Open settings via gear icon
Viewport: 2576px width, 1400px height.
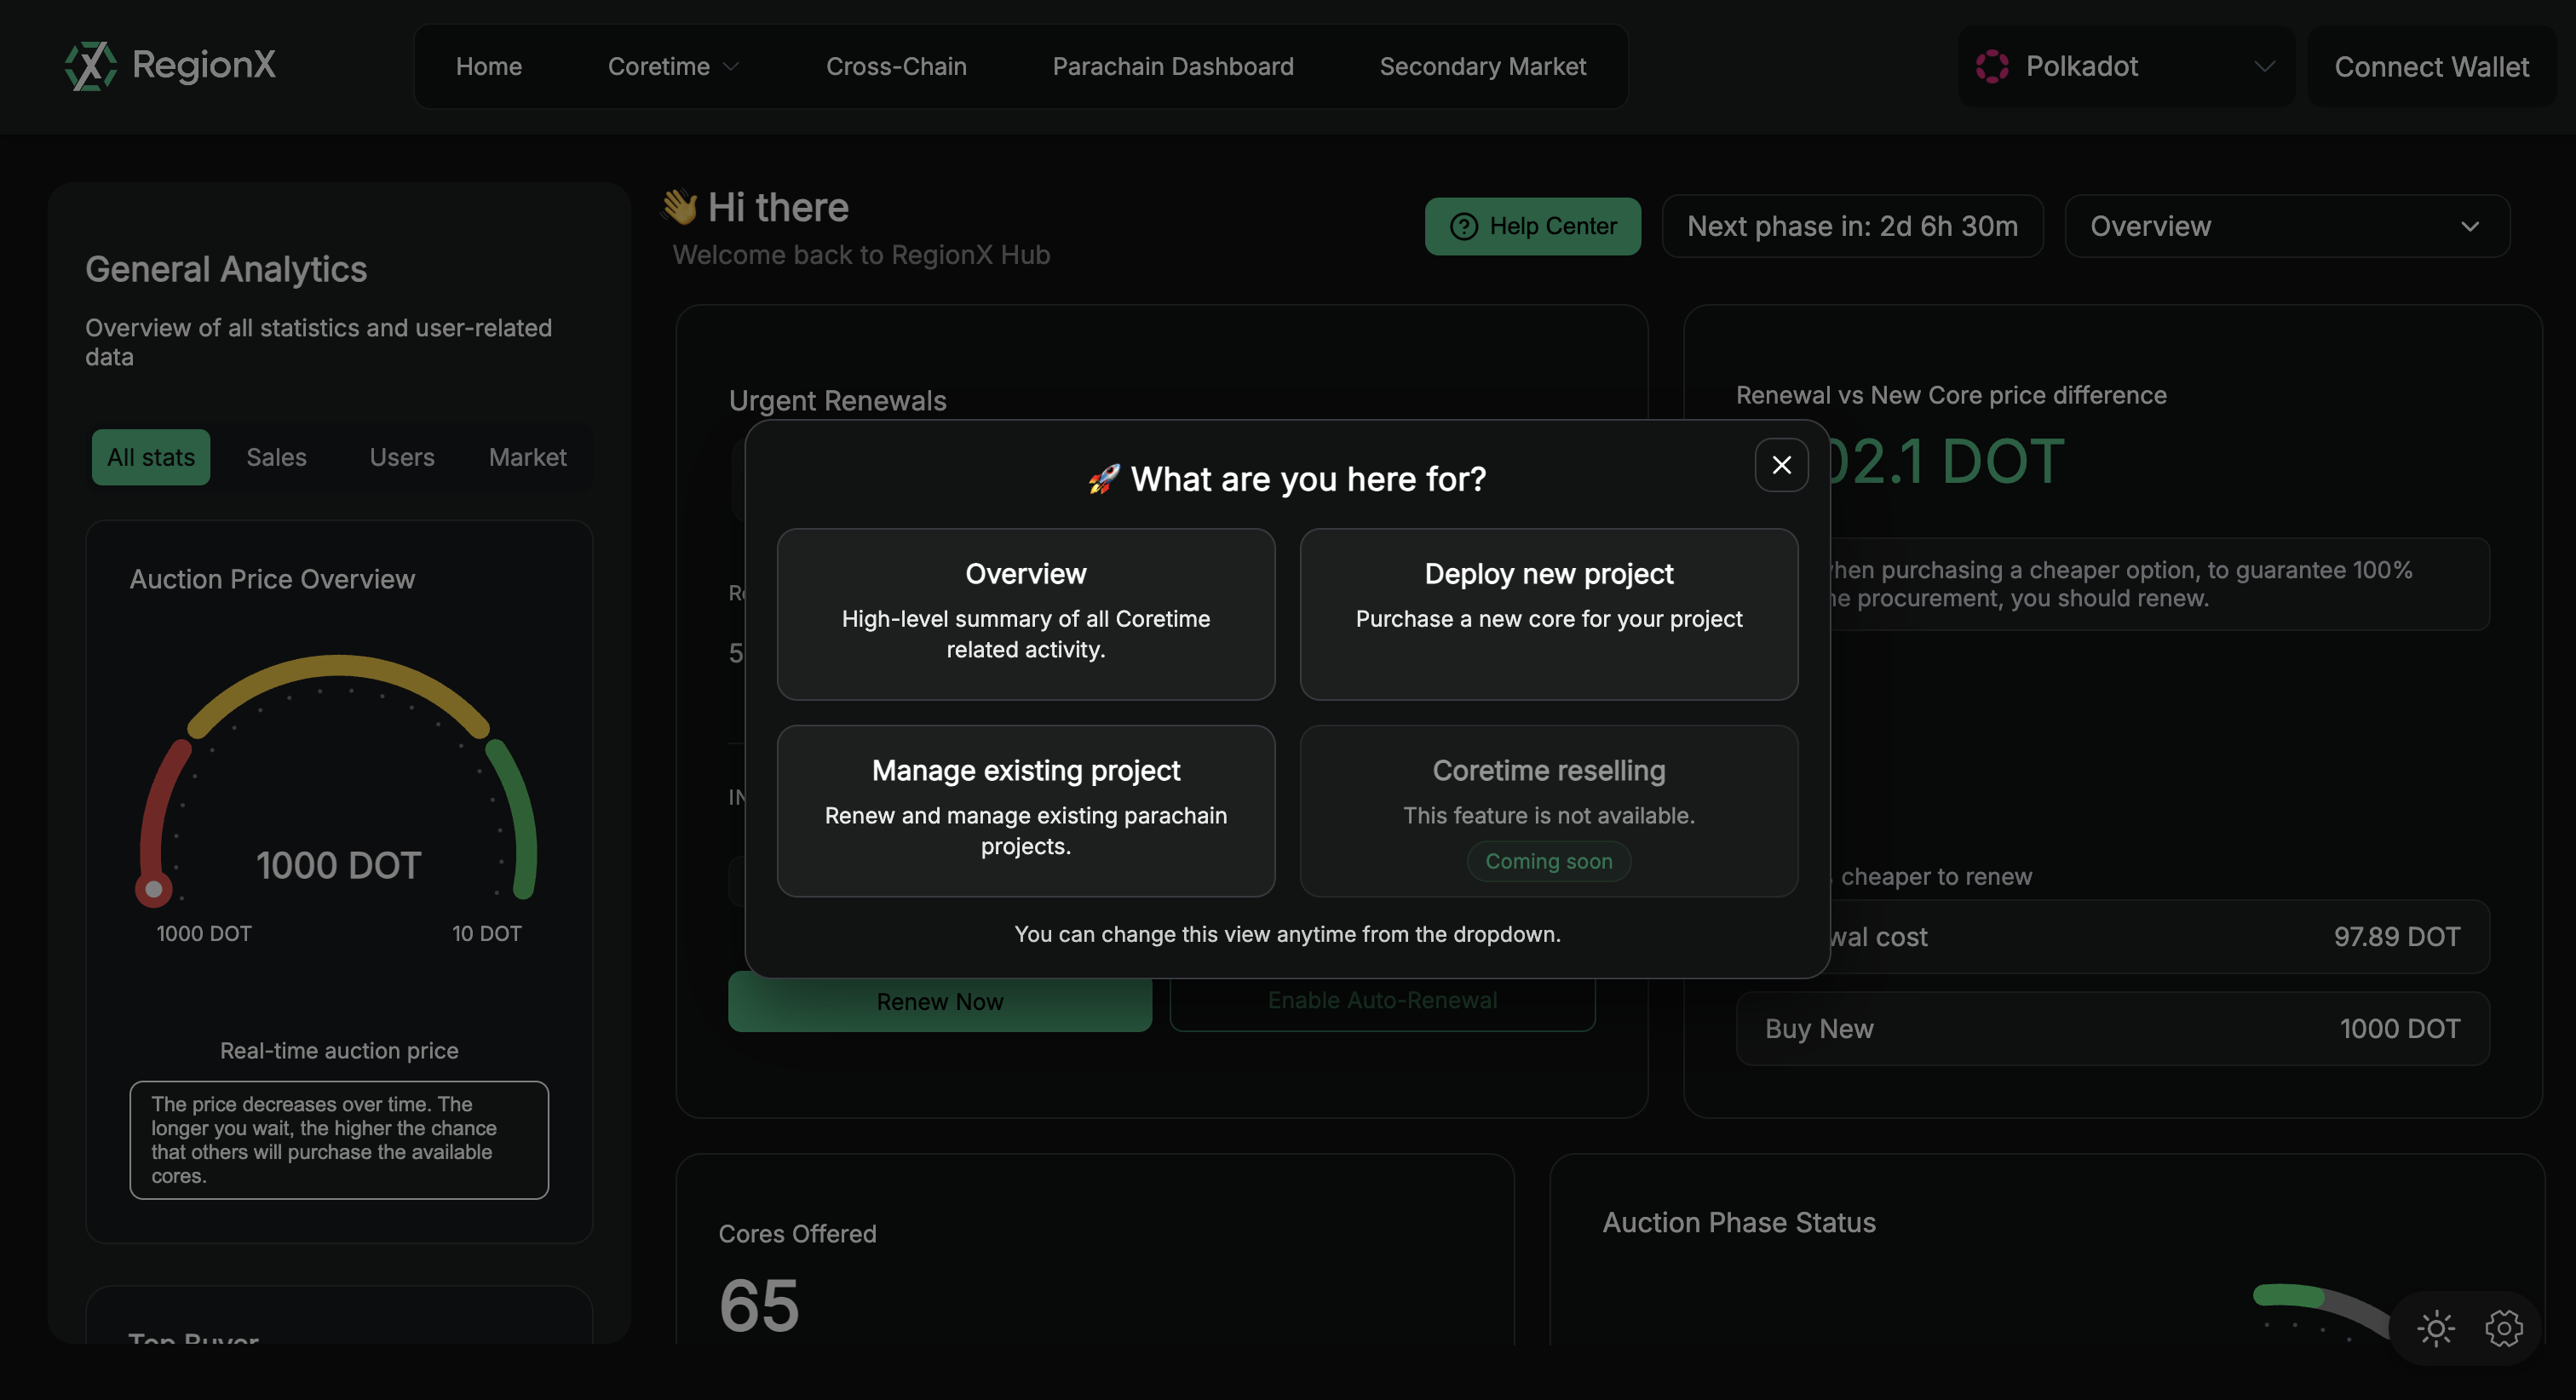click(x=2503, y=1328)
